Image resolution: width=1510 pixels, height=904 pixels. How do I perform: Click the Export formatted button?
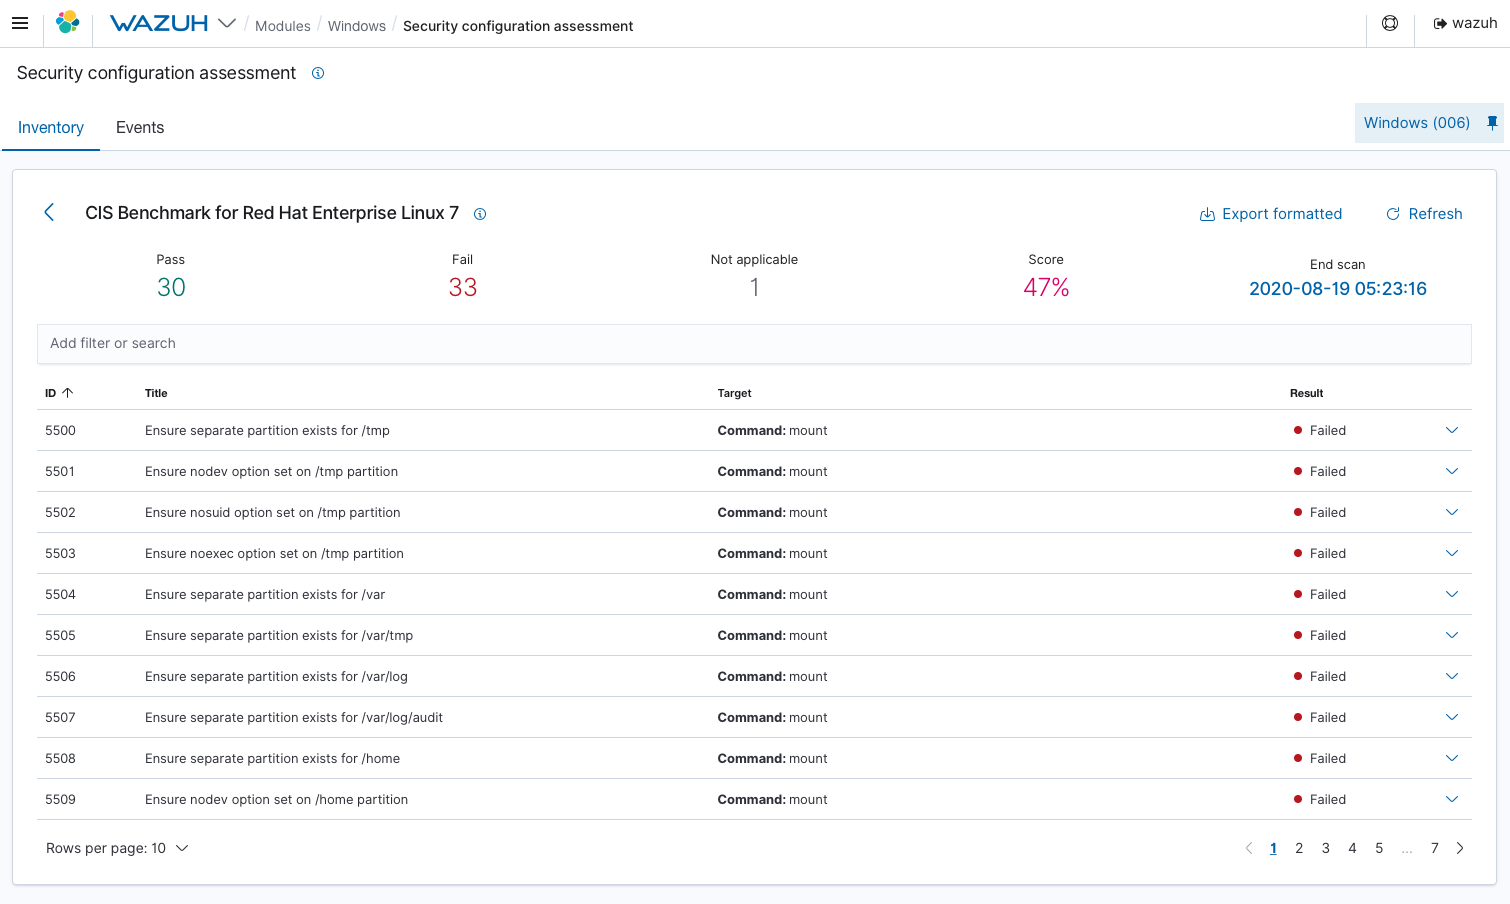tap(1271, 213)
